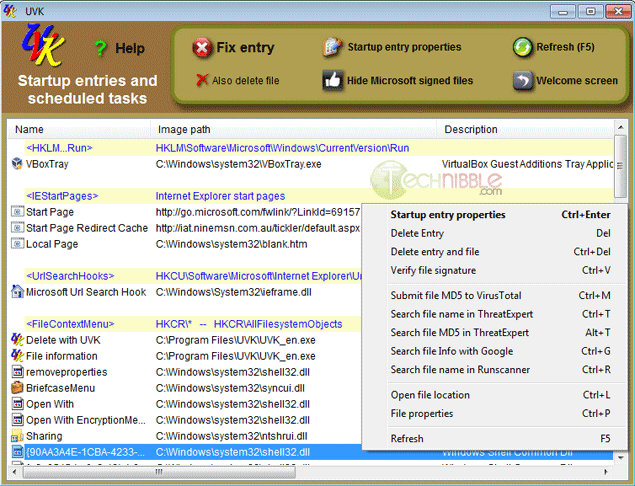Click the briefcase icon for BriefcaseMenu
635x486 pixels.
coord(17,388)
